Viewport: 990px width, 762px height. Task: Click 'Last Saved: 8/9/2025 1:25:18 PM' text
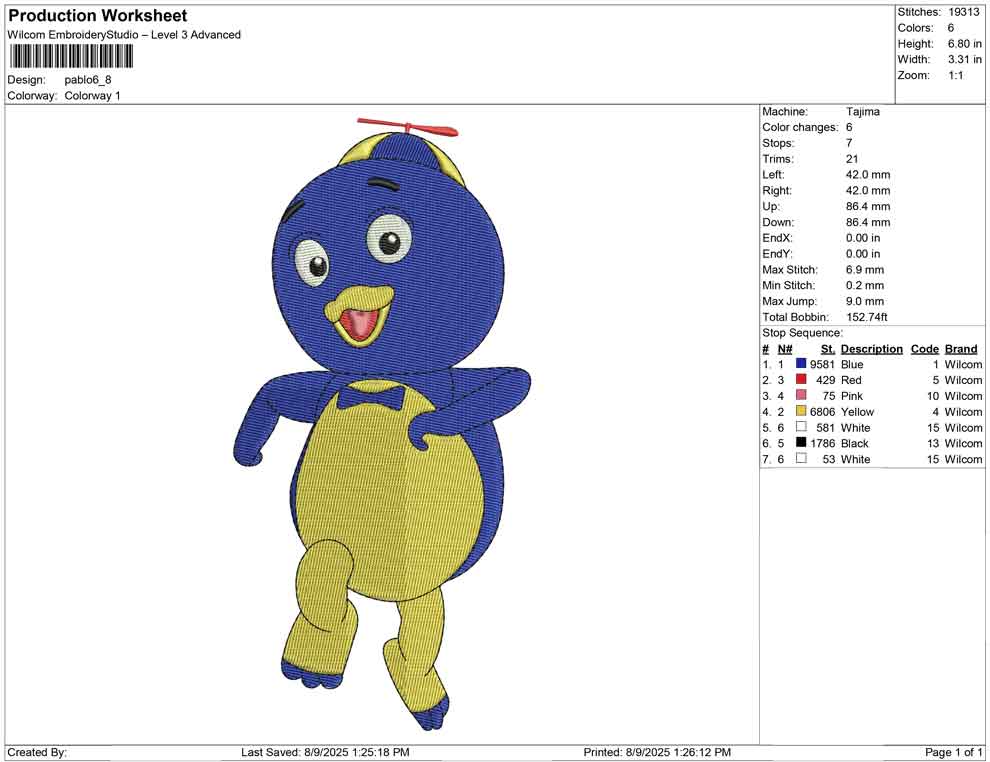[x=325, y=752]
